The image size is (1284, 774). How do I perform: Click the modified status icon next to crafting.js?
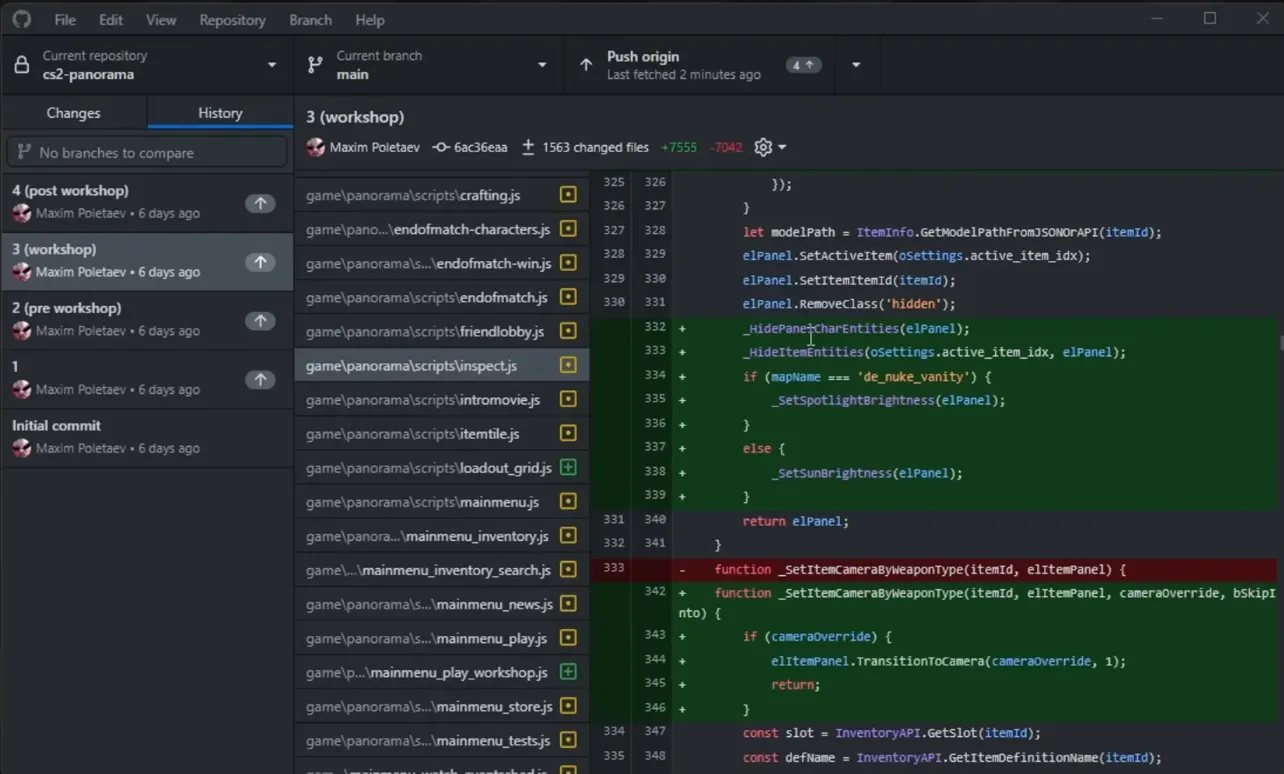pos(568,195)
